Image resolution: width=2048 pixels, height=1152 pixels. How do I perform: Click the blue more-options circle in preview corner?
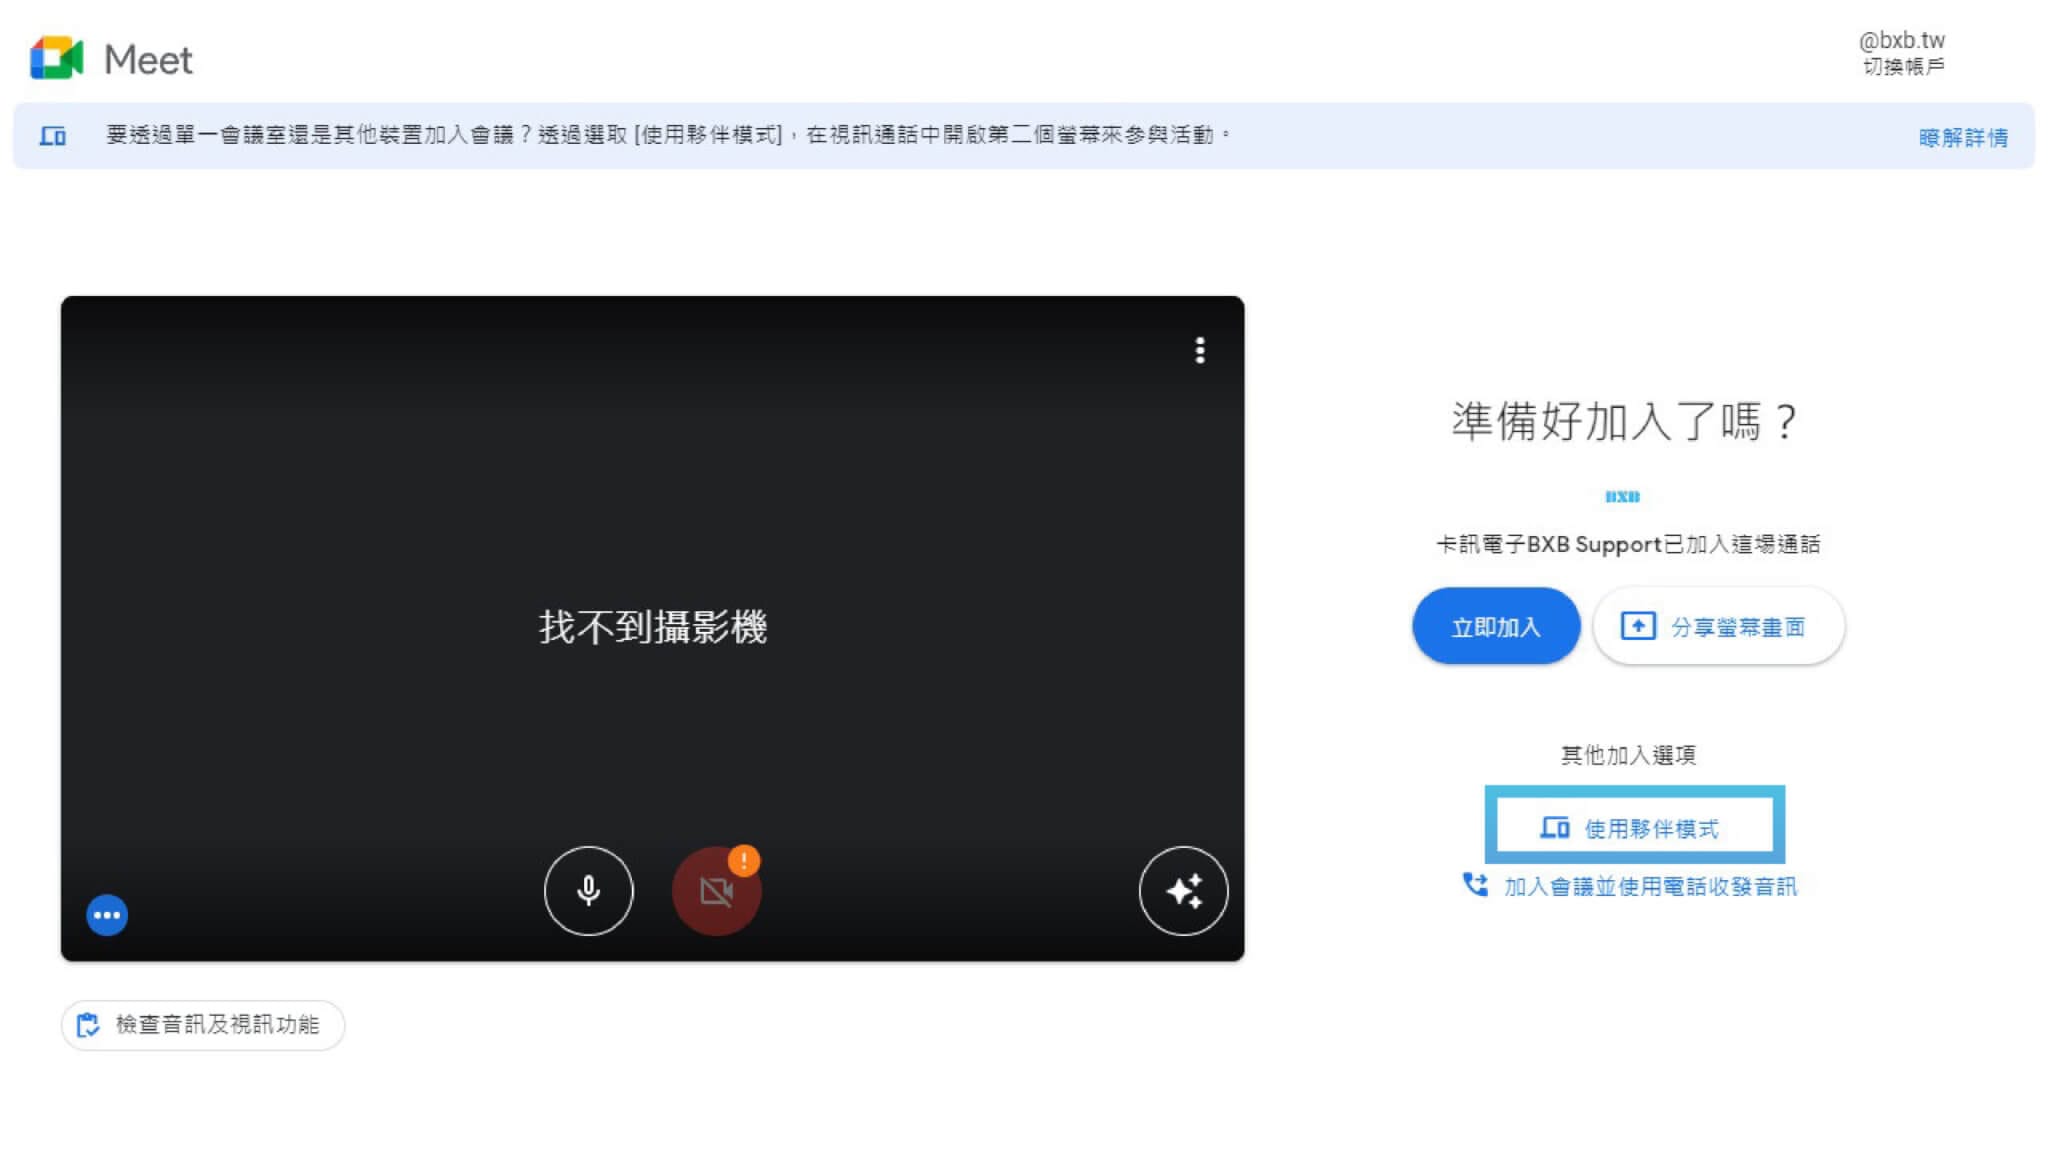pos(107,914)
